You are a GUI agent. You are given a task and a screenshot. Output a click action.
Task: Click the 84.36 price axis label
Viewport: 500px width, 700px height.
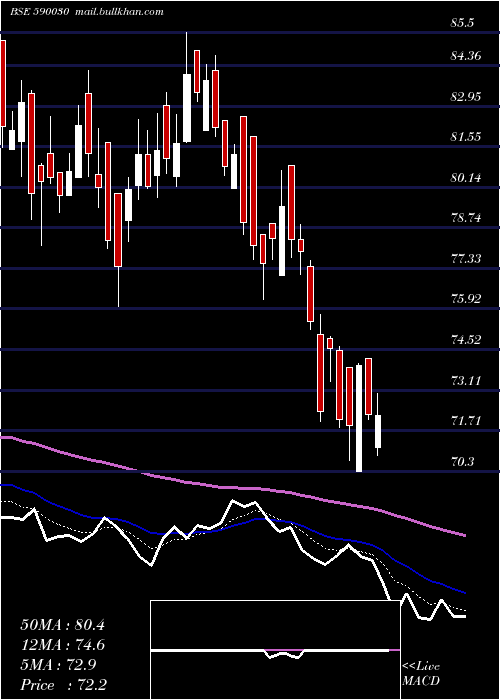466,56
